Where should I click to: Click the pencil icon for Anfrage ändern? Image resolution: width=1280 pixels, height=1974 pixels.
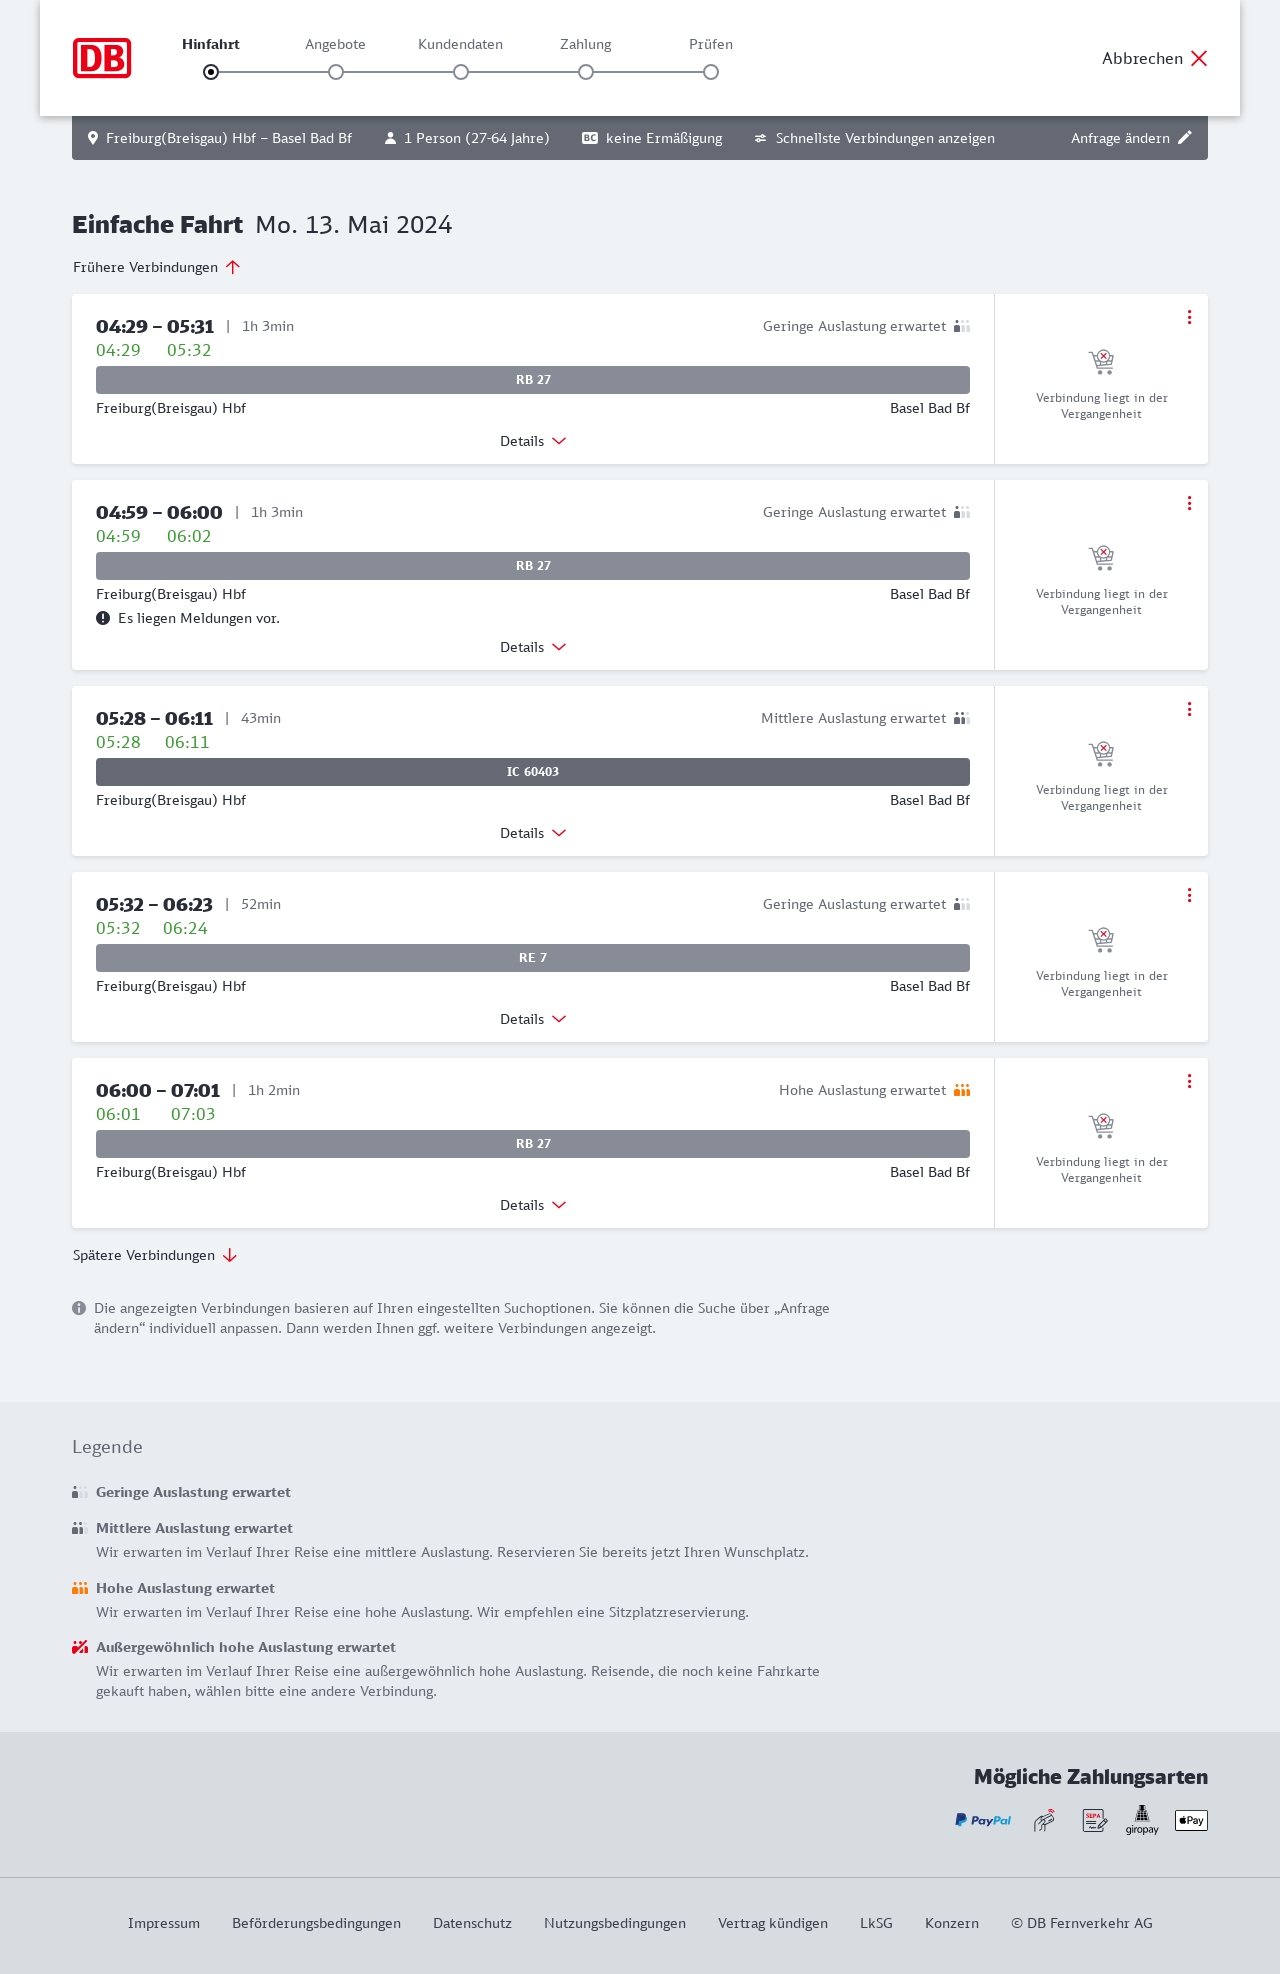(1185, 138)
